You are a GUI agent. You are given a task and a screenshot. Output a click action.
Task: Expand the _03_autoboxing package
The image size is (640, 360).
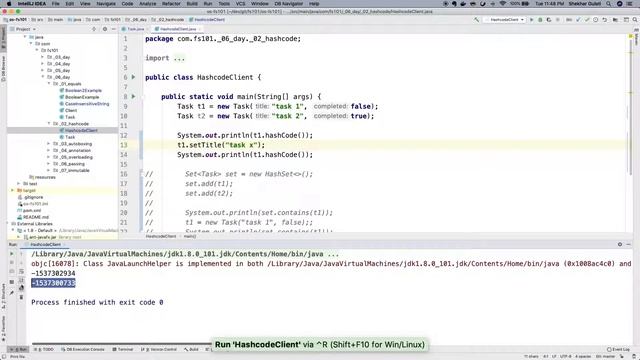pos(49,144)
